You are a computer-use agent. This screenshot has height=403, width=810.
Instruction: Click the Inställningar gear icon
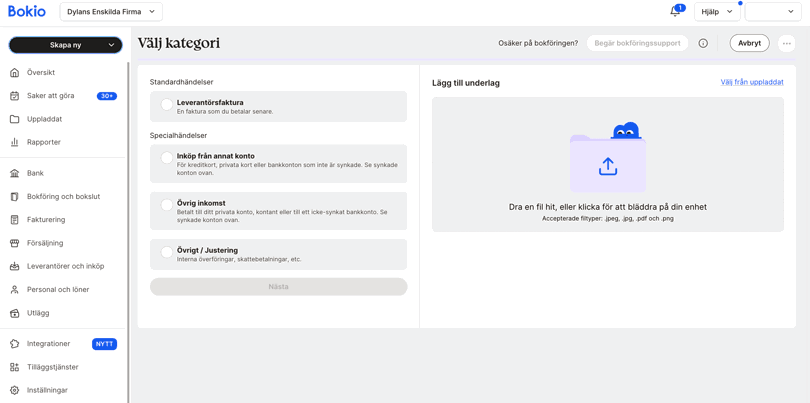(15, 390)
